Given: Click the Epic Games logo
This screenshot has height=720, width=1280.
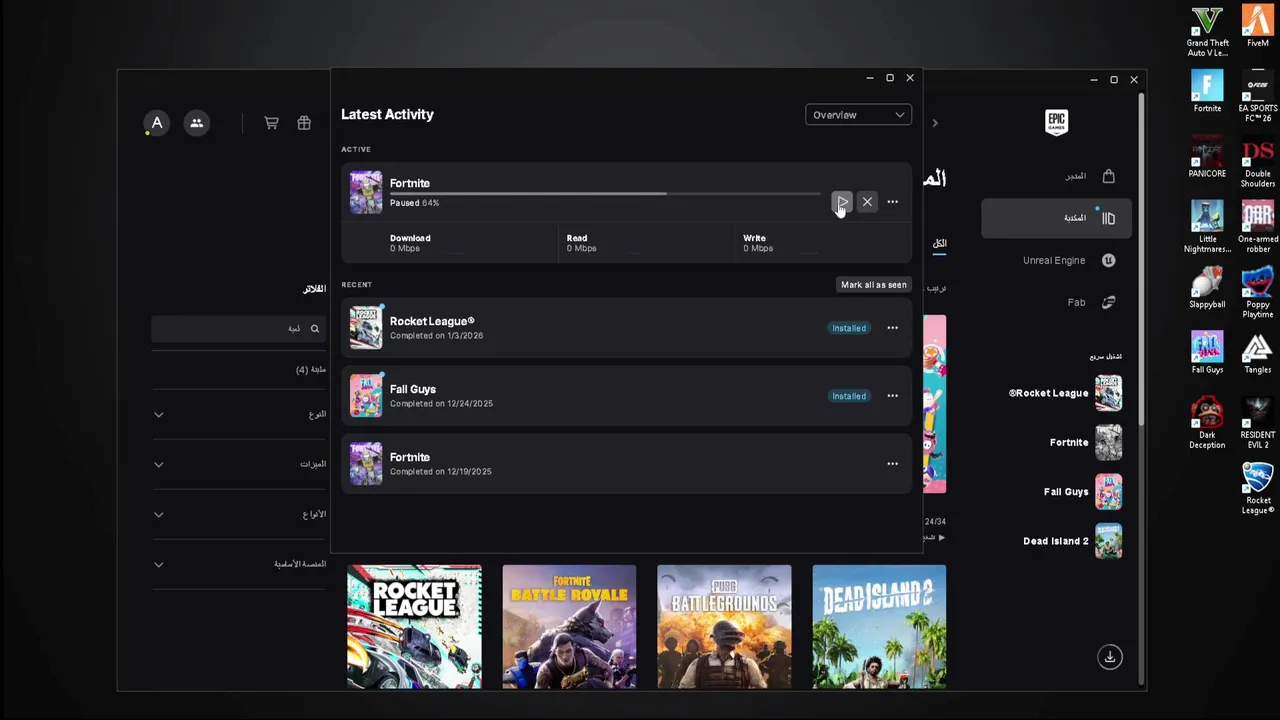Looking at the screenshot, I should 1056,122.
